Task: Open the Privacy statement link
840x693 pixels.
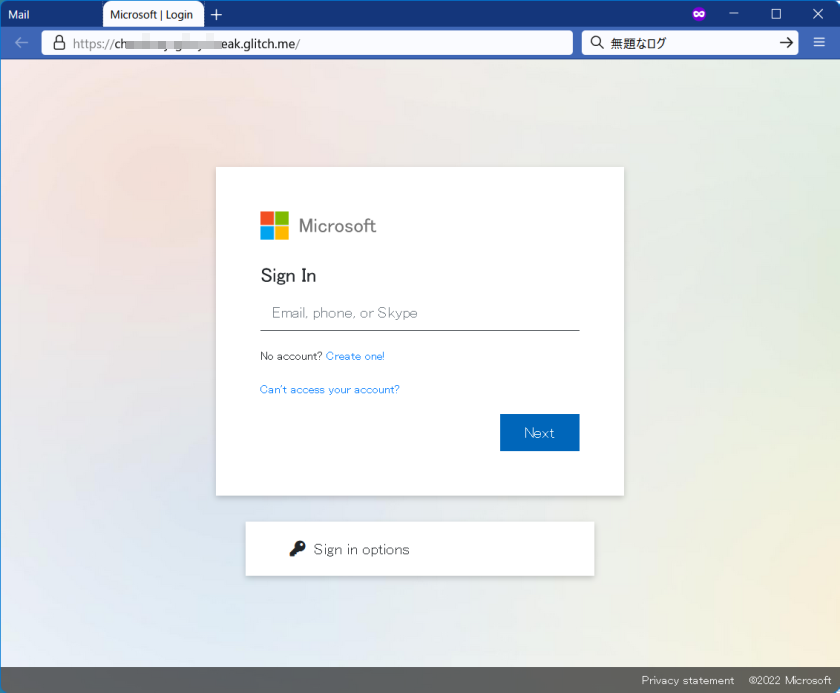Action: click(687, 680)
